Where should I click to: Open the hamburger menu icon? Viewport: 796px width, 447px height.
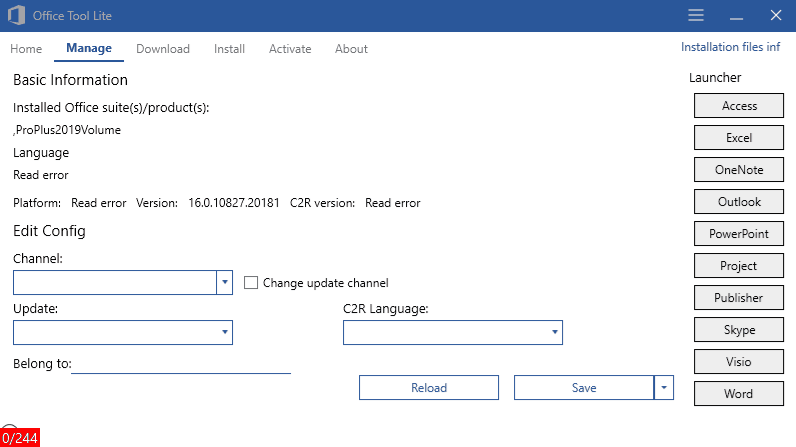point(696,15)
